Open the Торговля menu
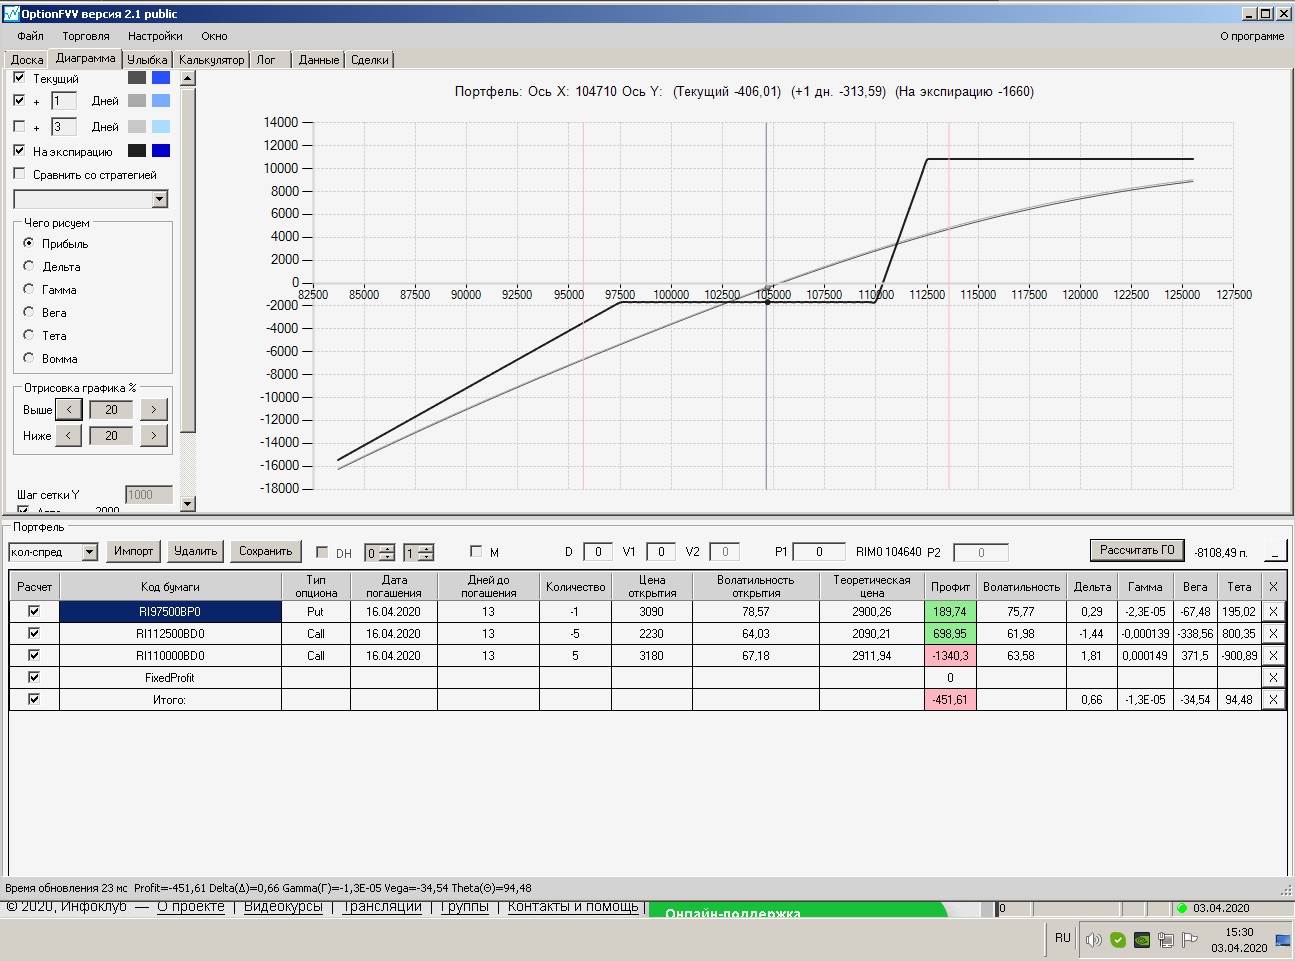Screen dimensions: 1295x961 click(86, 36)
